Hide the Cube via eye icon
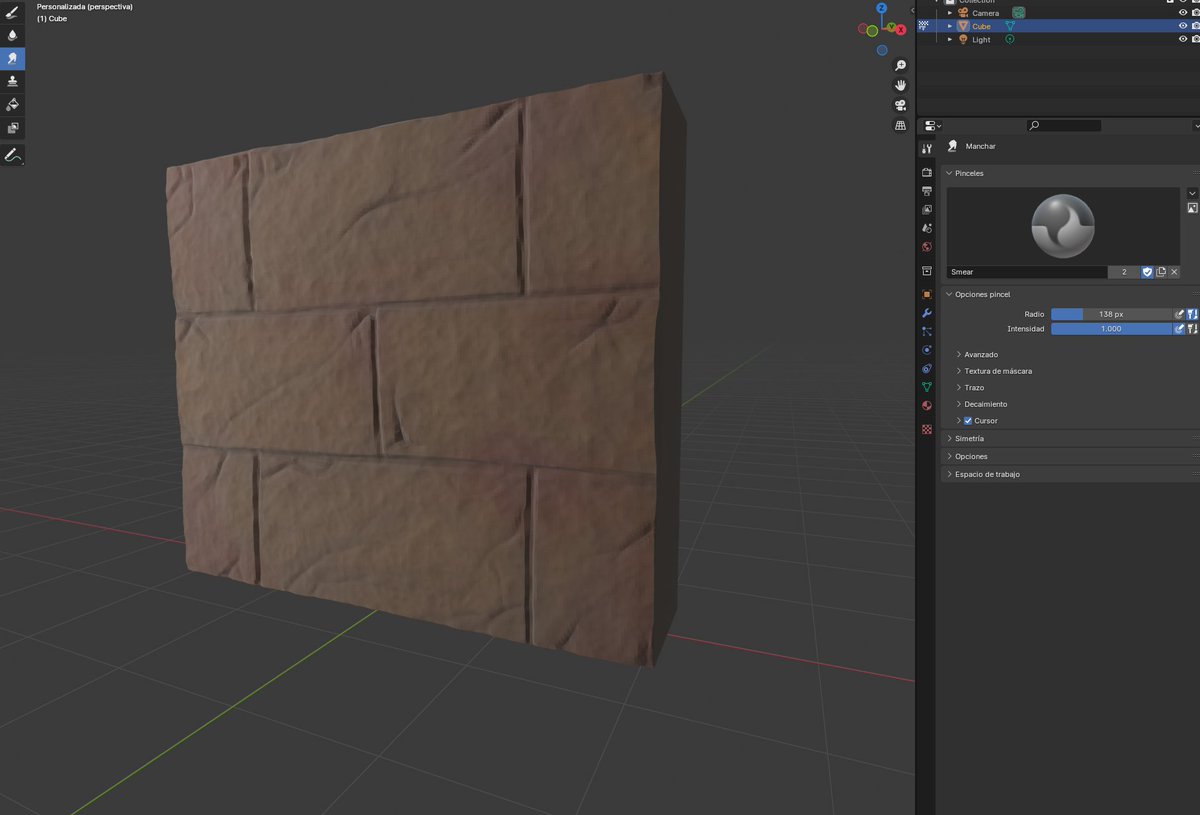The width and height of the screenshot is (1200, 815). 1183,26
